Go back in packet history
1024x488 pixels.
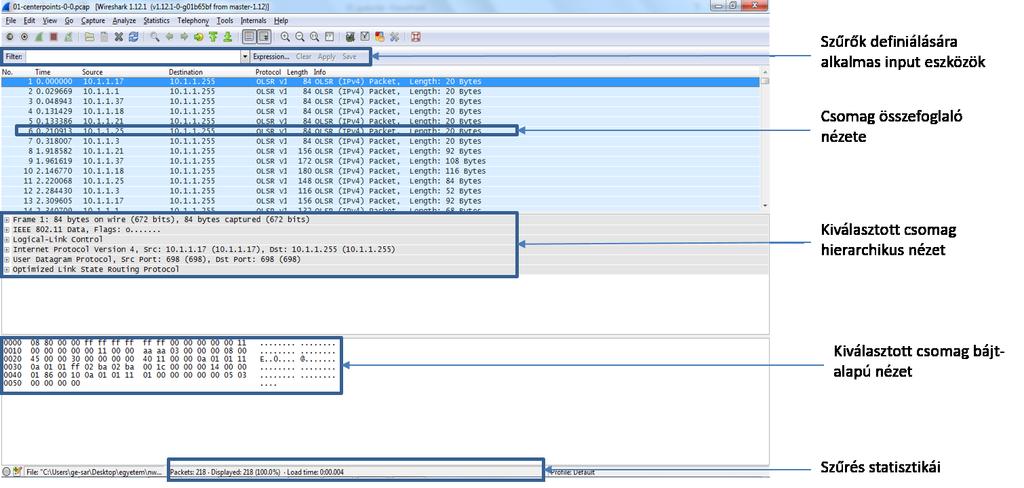(x=169, y=37)
